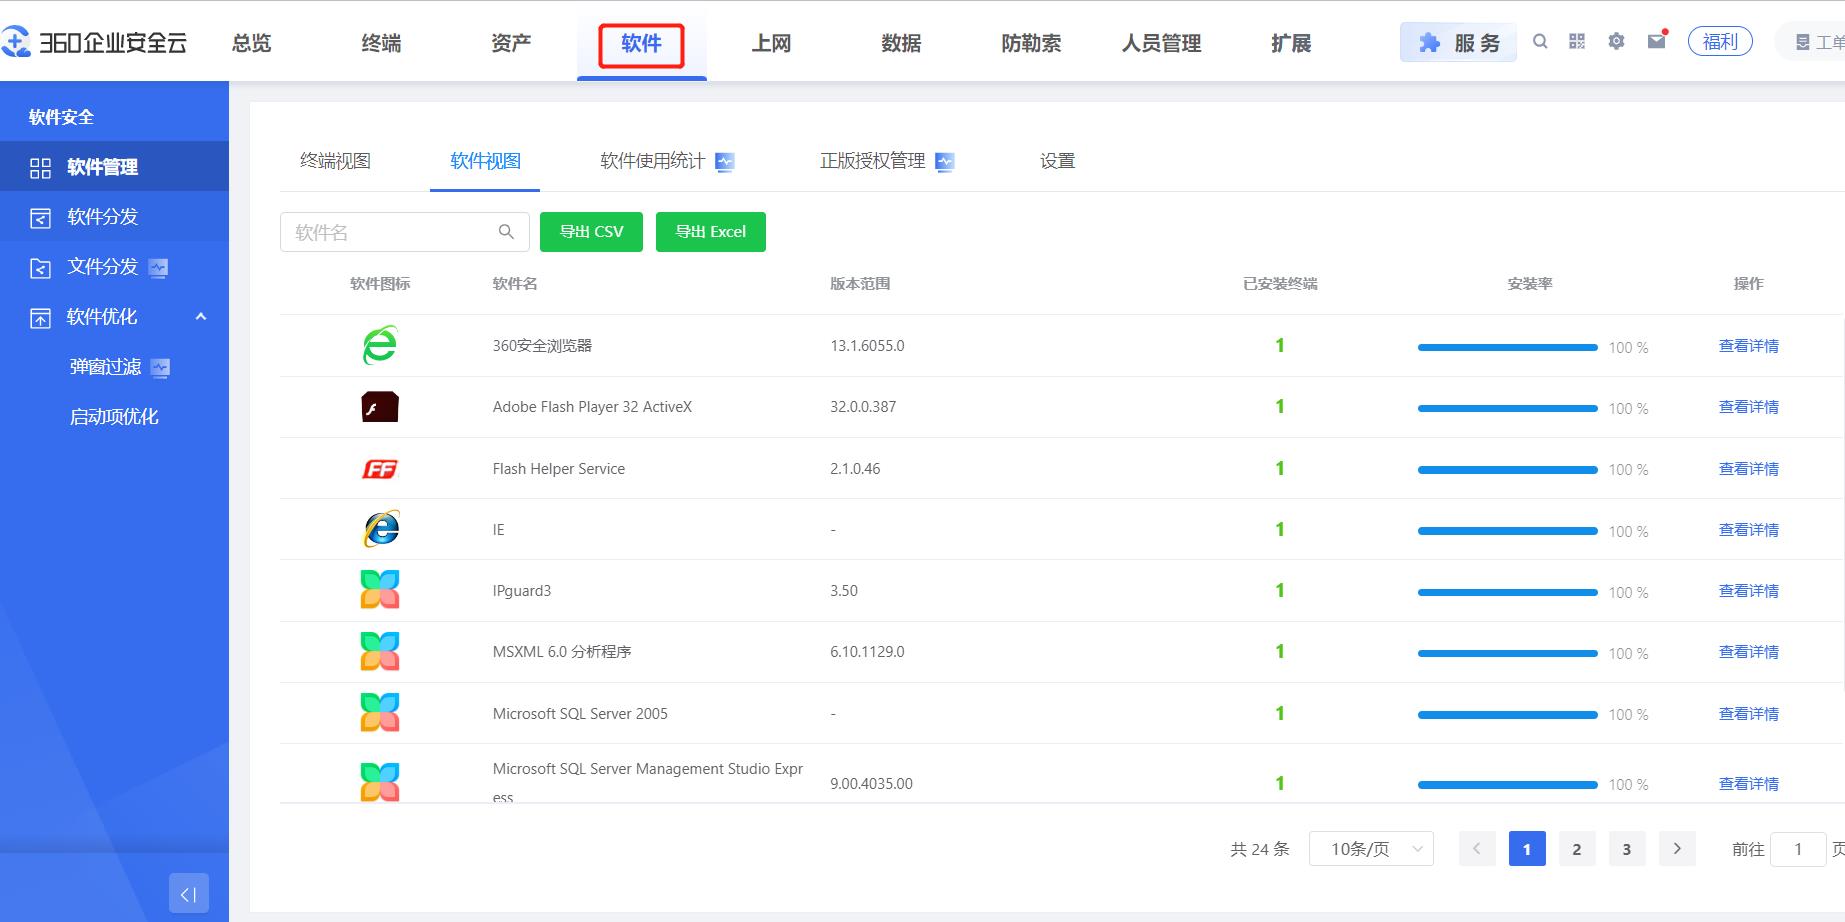
Task: Open 弹窗过滤 in the sidebar
Action: (x=105, y=367)
